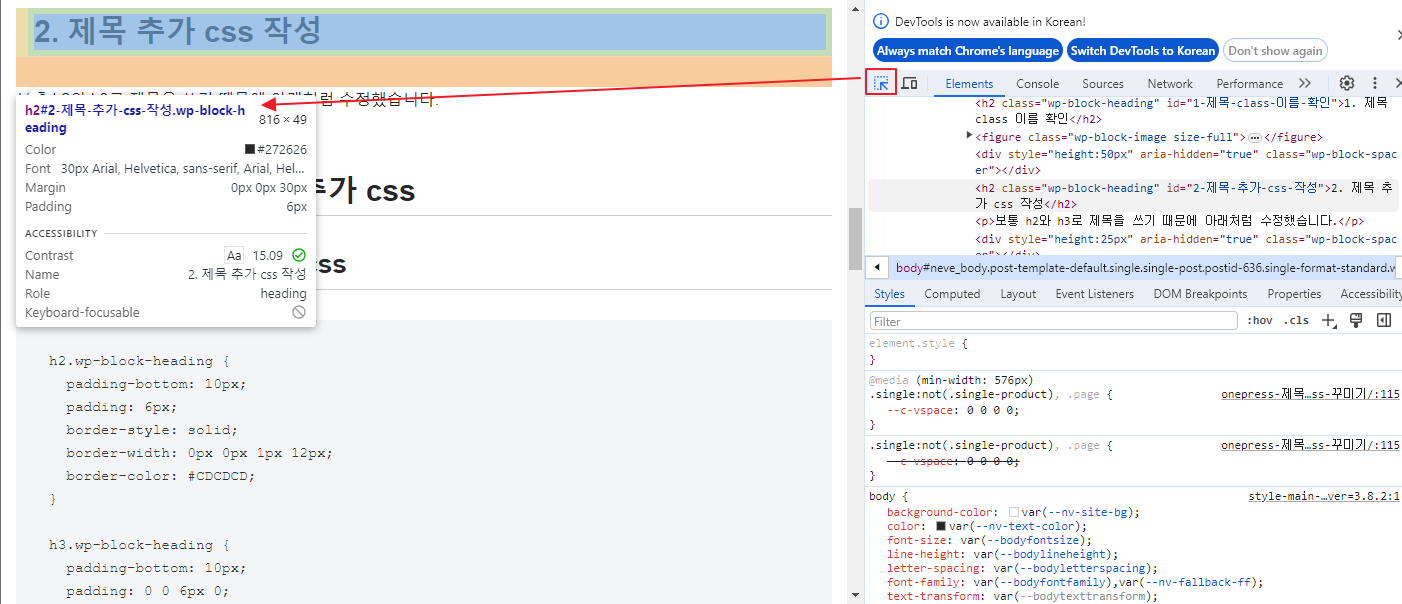Click the highlighted page heading 2. 제목 추가 css 작성
Screen dimensions: 1402x604
pyautogui.click(x=177, y=31)
